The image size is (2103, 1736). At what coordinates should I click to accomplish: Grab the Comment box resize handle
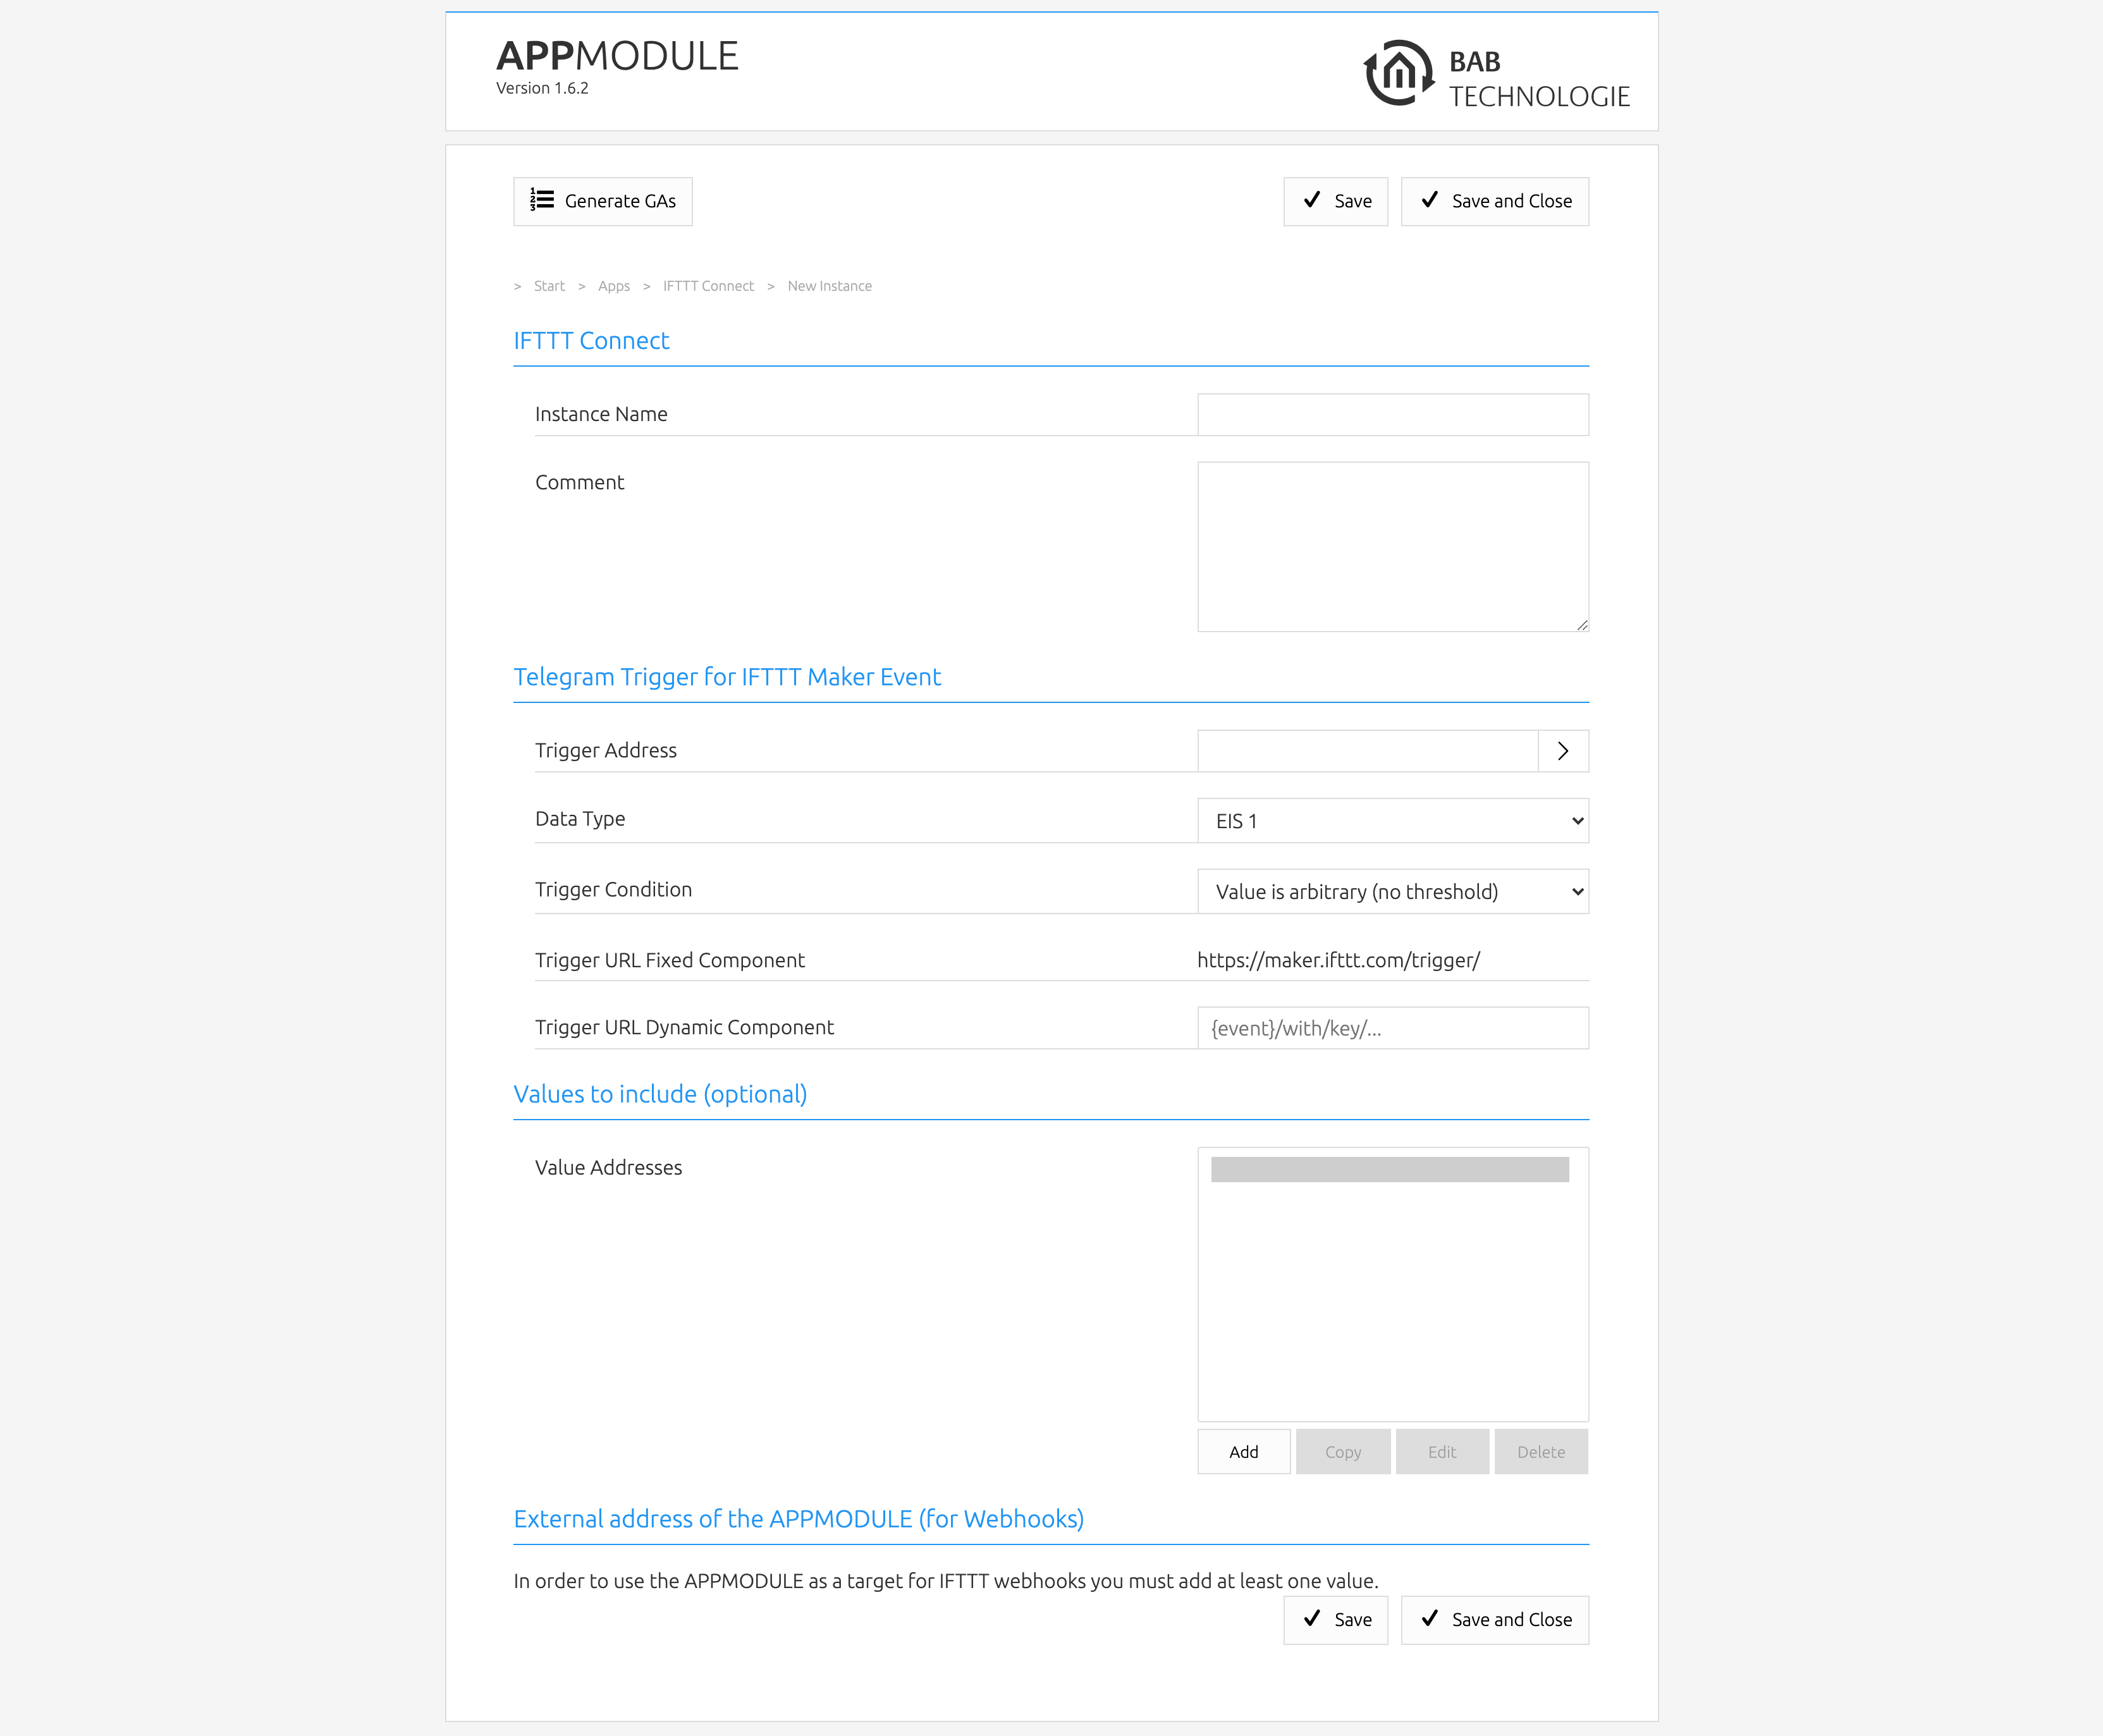[x=1582, y=625]
